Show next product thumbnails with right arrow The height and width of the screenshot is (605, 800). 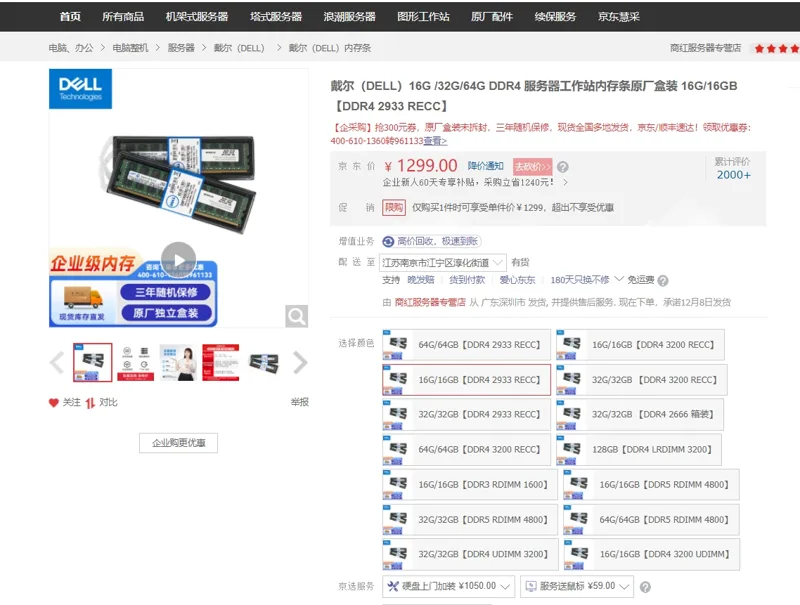click(x=301, y=363)
